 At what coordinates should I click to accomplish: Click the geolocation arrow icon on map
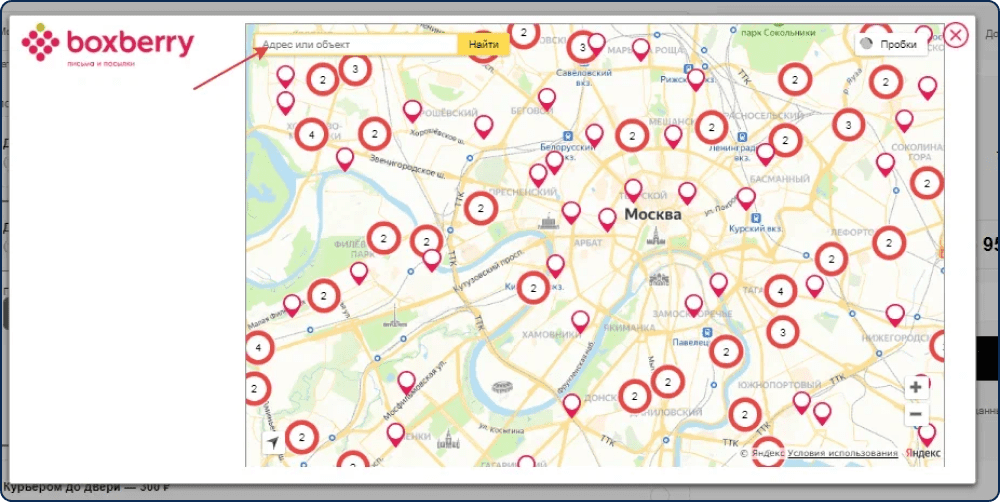click(x=274, y=443)
